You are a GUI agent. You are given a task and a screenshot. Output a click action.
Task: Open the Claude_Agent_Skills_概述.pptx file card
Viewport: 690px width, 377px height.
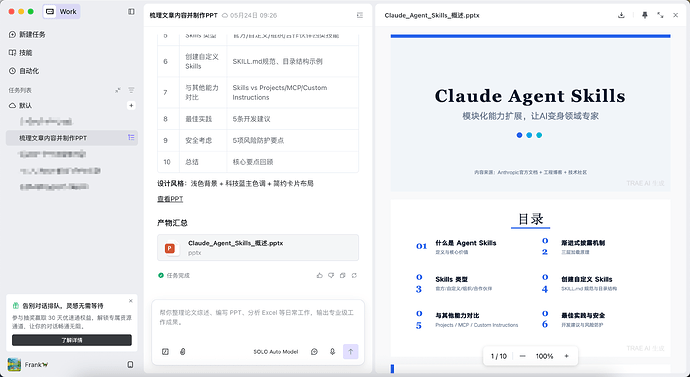pos(258,248)
